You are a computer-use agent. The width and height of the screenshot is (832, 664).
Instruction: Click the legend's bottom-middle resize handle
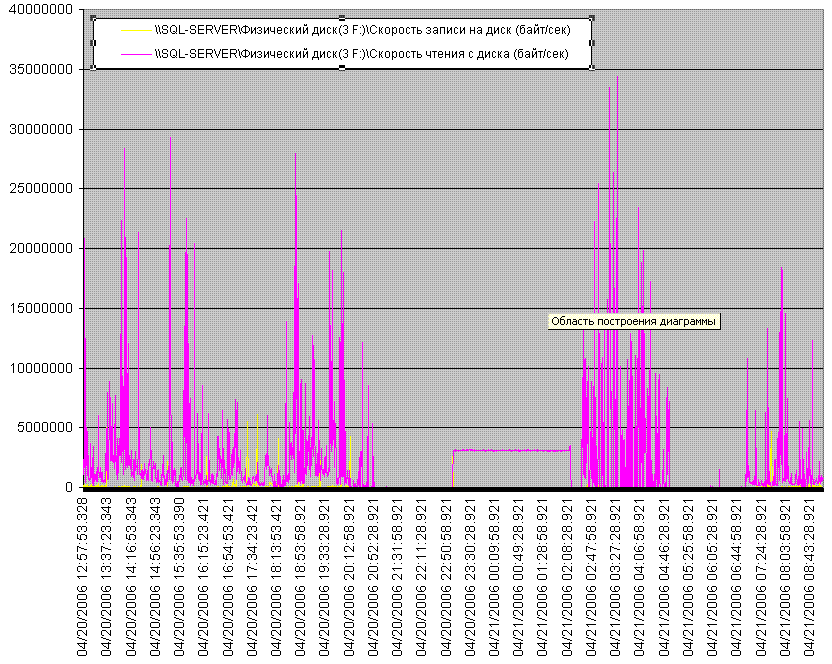(342, 68)
